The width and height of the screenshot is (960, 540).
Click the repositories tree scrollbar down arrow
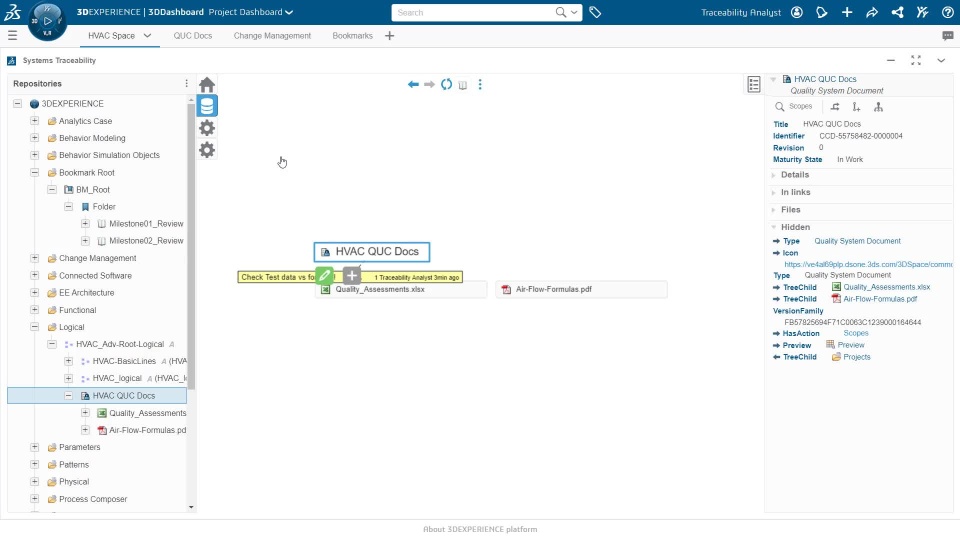(x=191, y=507)
